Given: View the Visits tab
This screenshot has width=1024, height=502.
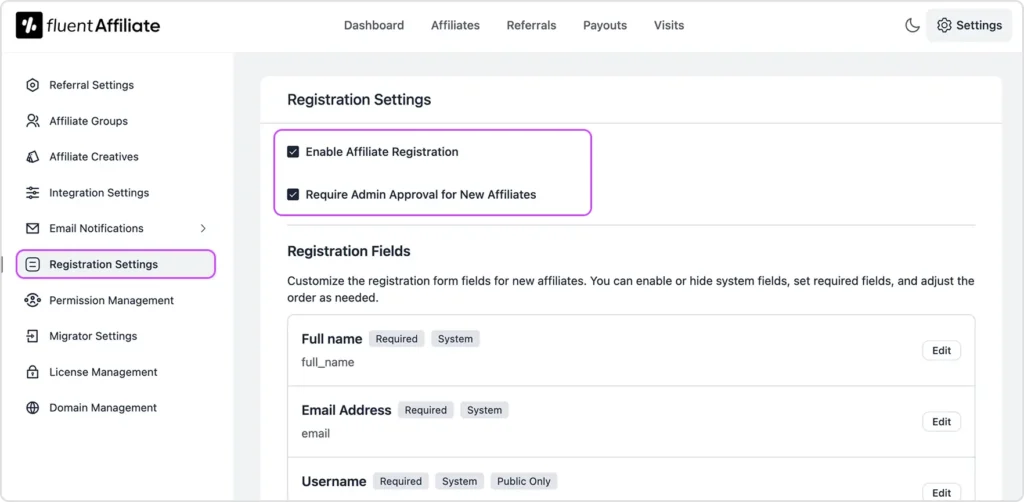Looking at the screenshot, I should point(669,25).
